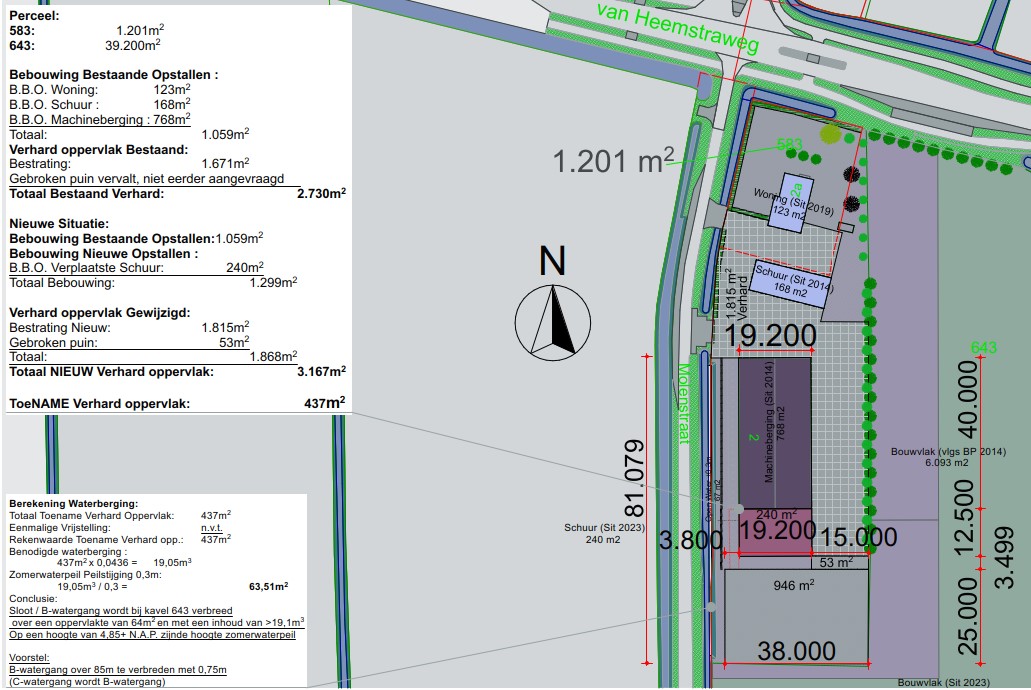Viewport: 1031px width, 690px height.
Task: Select the bold '63,51m²' result
Action: (268, 586)
